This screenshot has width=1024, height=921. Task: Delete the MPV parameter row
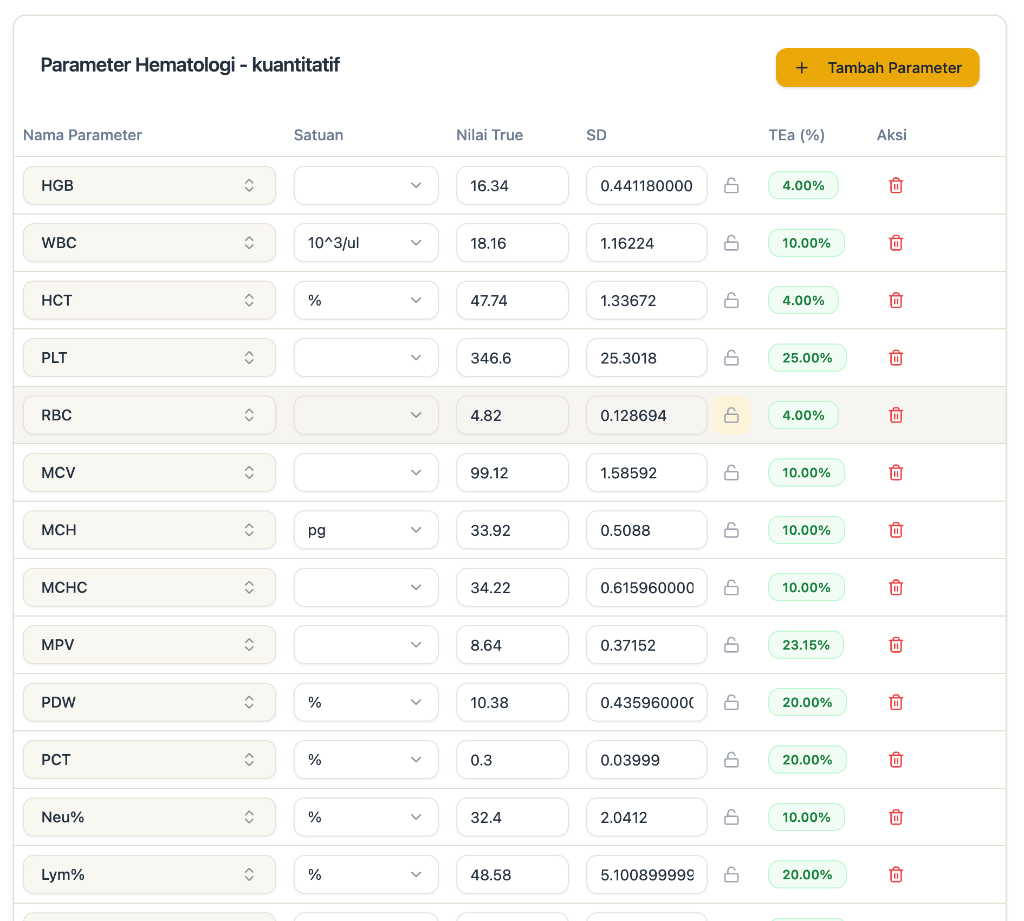tap(896, 645)
